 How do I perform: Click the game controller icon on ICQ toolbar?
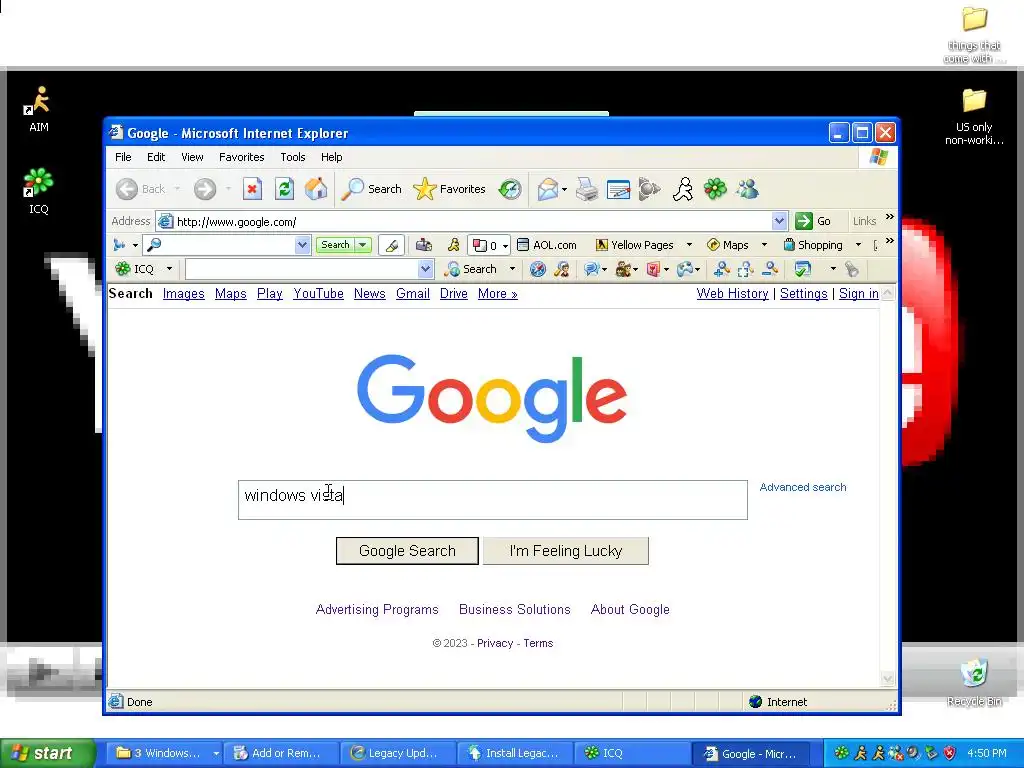tap(685, 269)
